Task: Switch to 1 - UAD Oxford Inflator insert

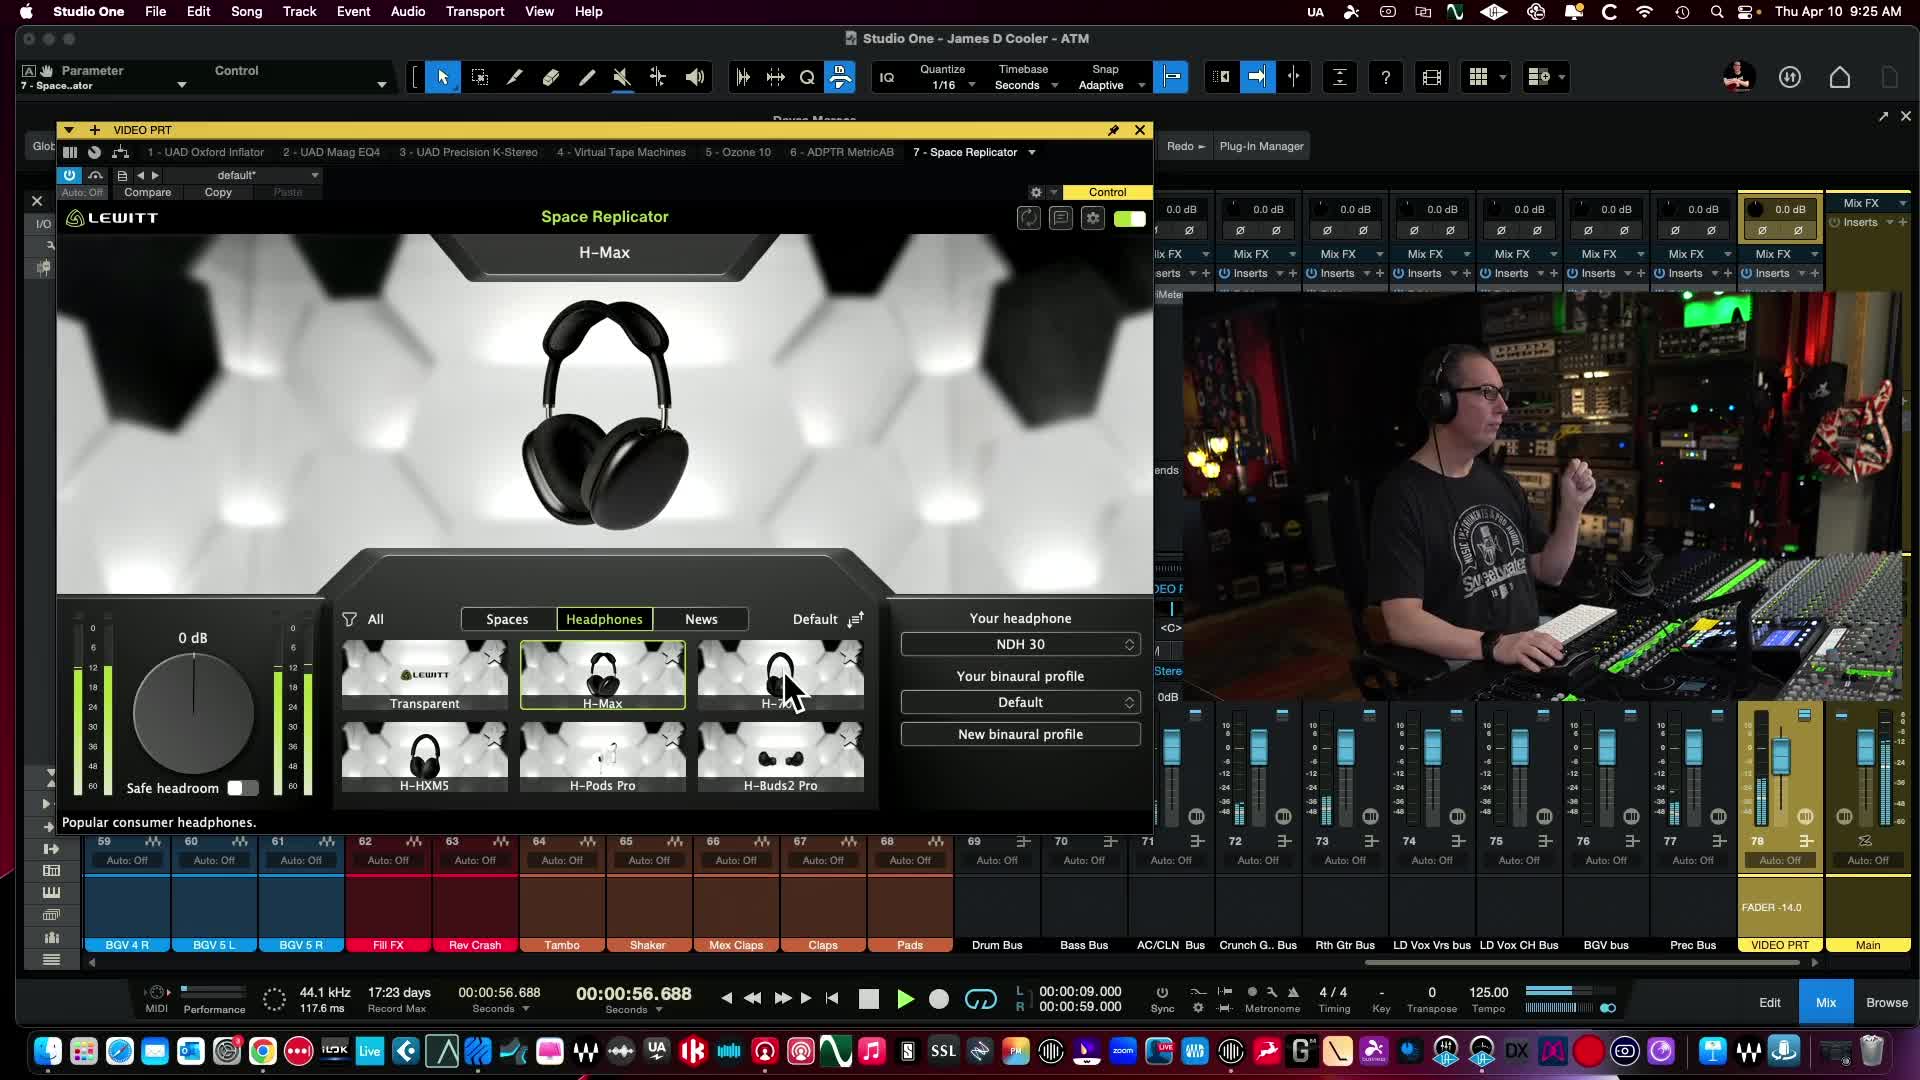Action: pyautogui.click(x=205, y=153)
